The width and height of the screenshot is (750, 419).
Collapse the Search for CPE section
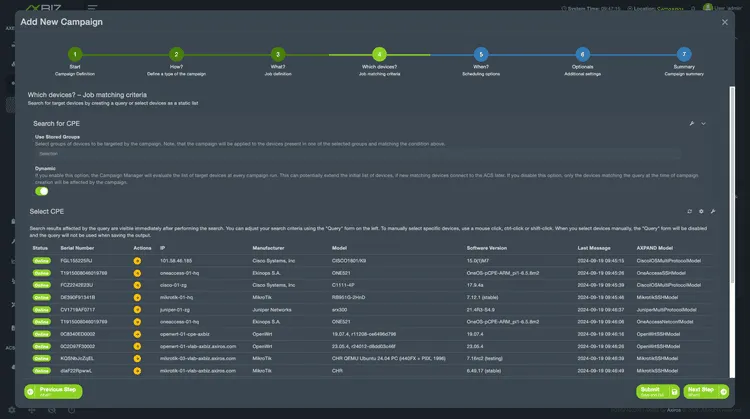point(704,123)
